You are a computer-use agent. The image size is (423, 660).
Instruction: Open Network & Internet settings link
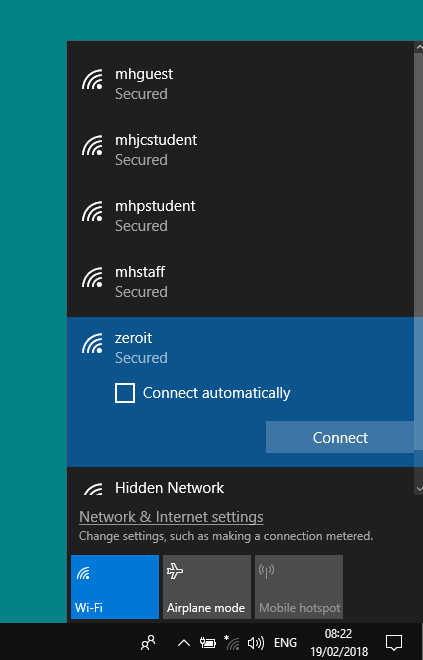(x=171, y=517)
